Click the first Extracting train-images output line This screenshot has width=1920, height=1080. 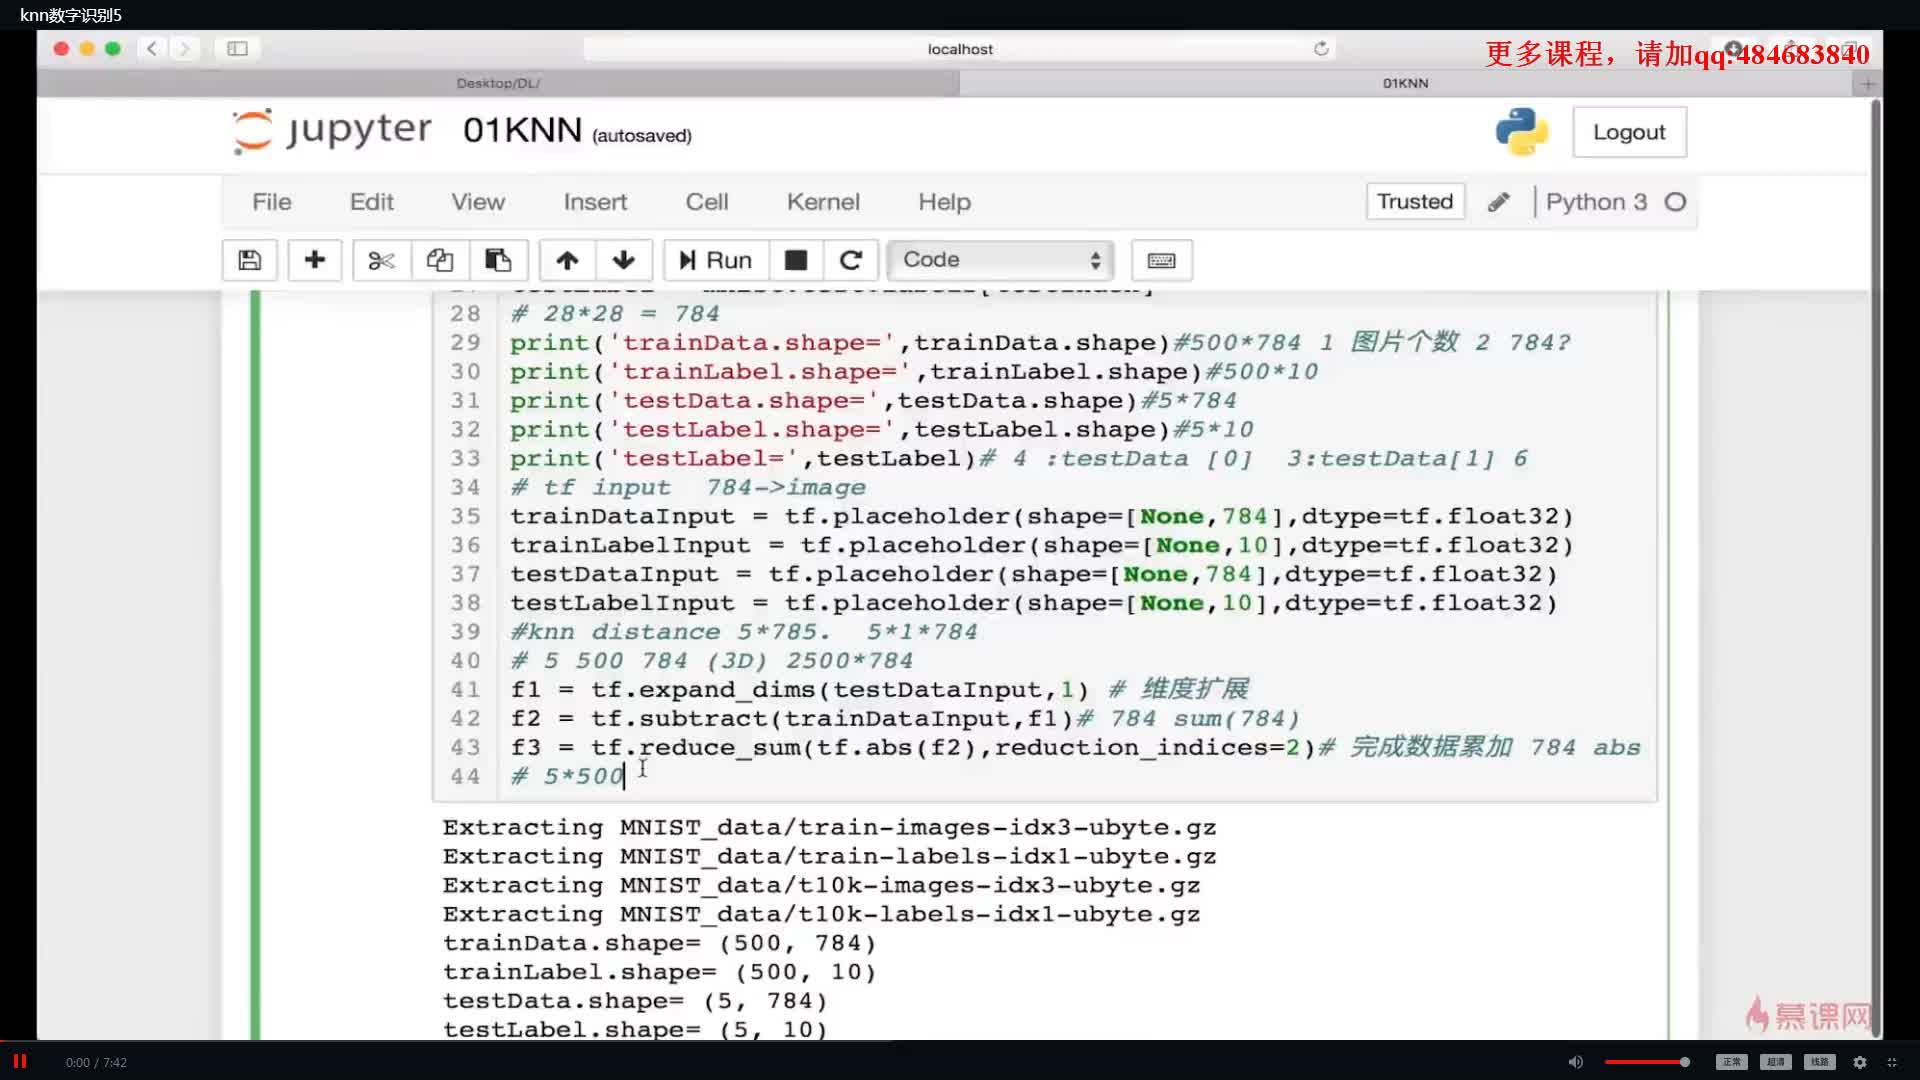(830, 827)
